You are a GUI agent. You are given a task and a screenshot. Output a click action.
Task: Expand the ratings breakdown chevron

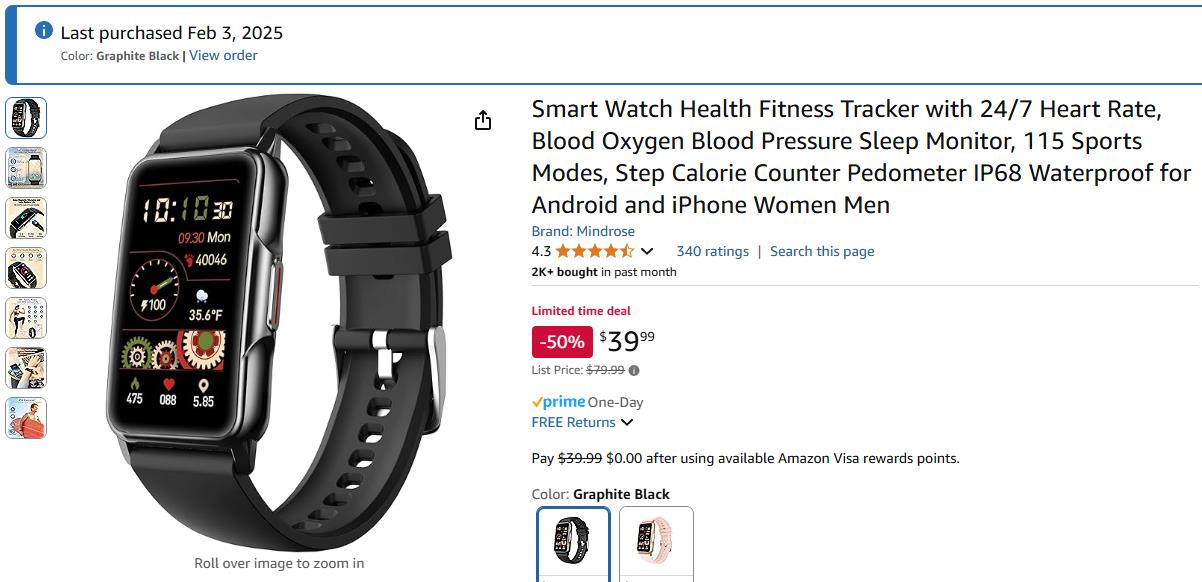647,251
